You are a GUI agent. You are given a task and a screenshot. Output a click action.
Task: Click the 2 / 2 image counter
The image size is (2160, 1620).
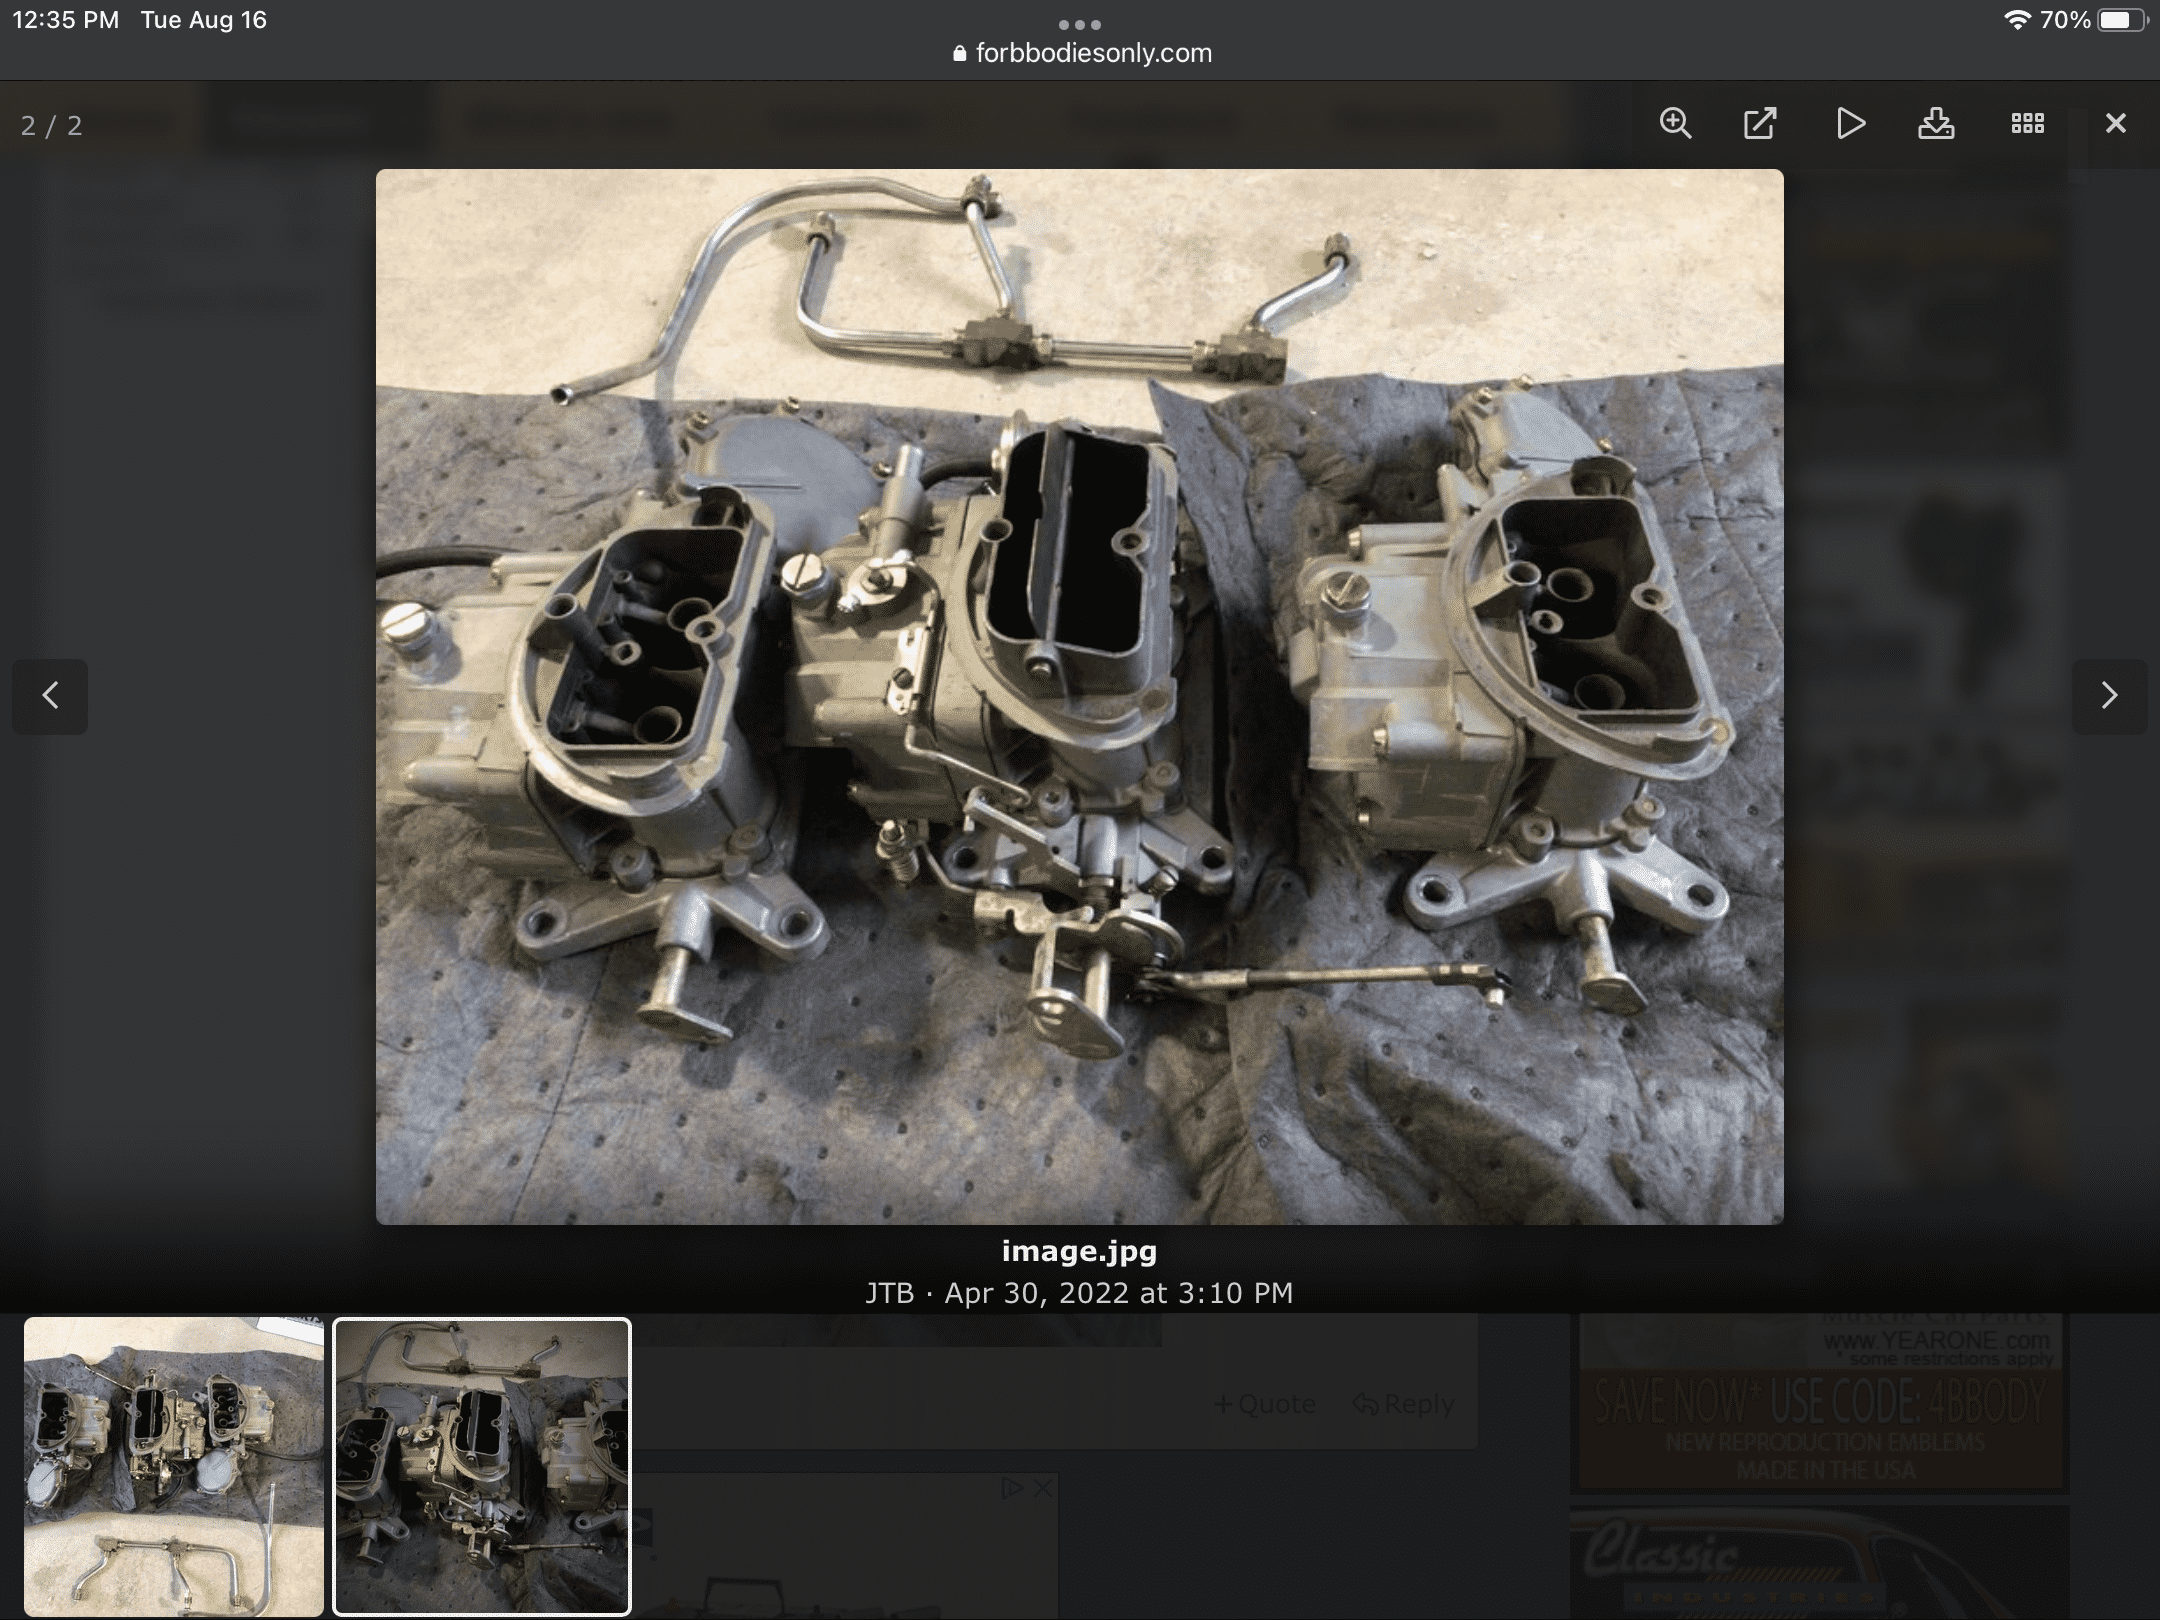[x=51, y=126]
